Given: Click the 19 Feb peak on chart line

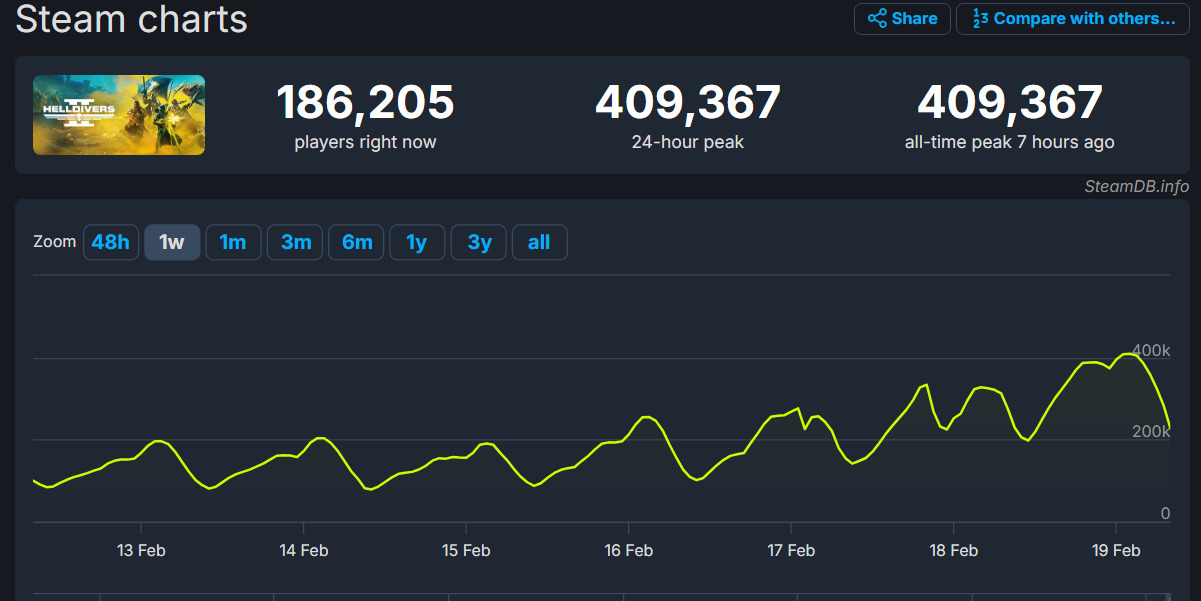Looking at the screenshot, I should (x=1129, y=354).
